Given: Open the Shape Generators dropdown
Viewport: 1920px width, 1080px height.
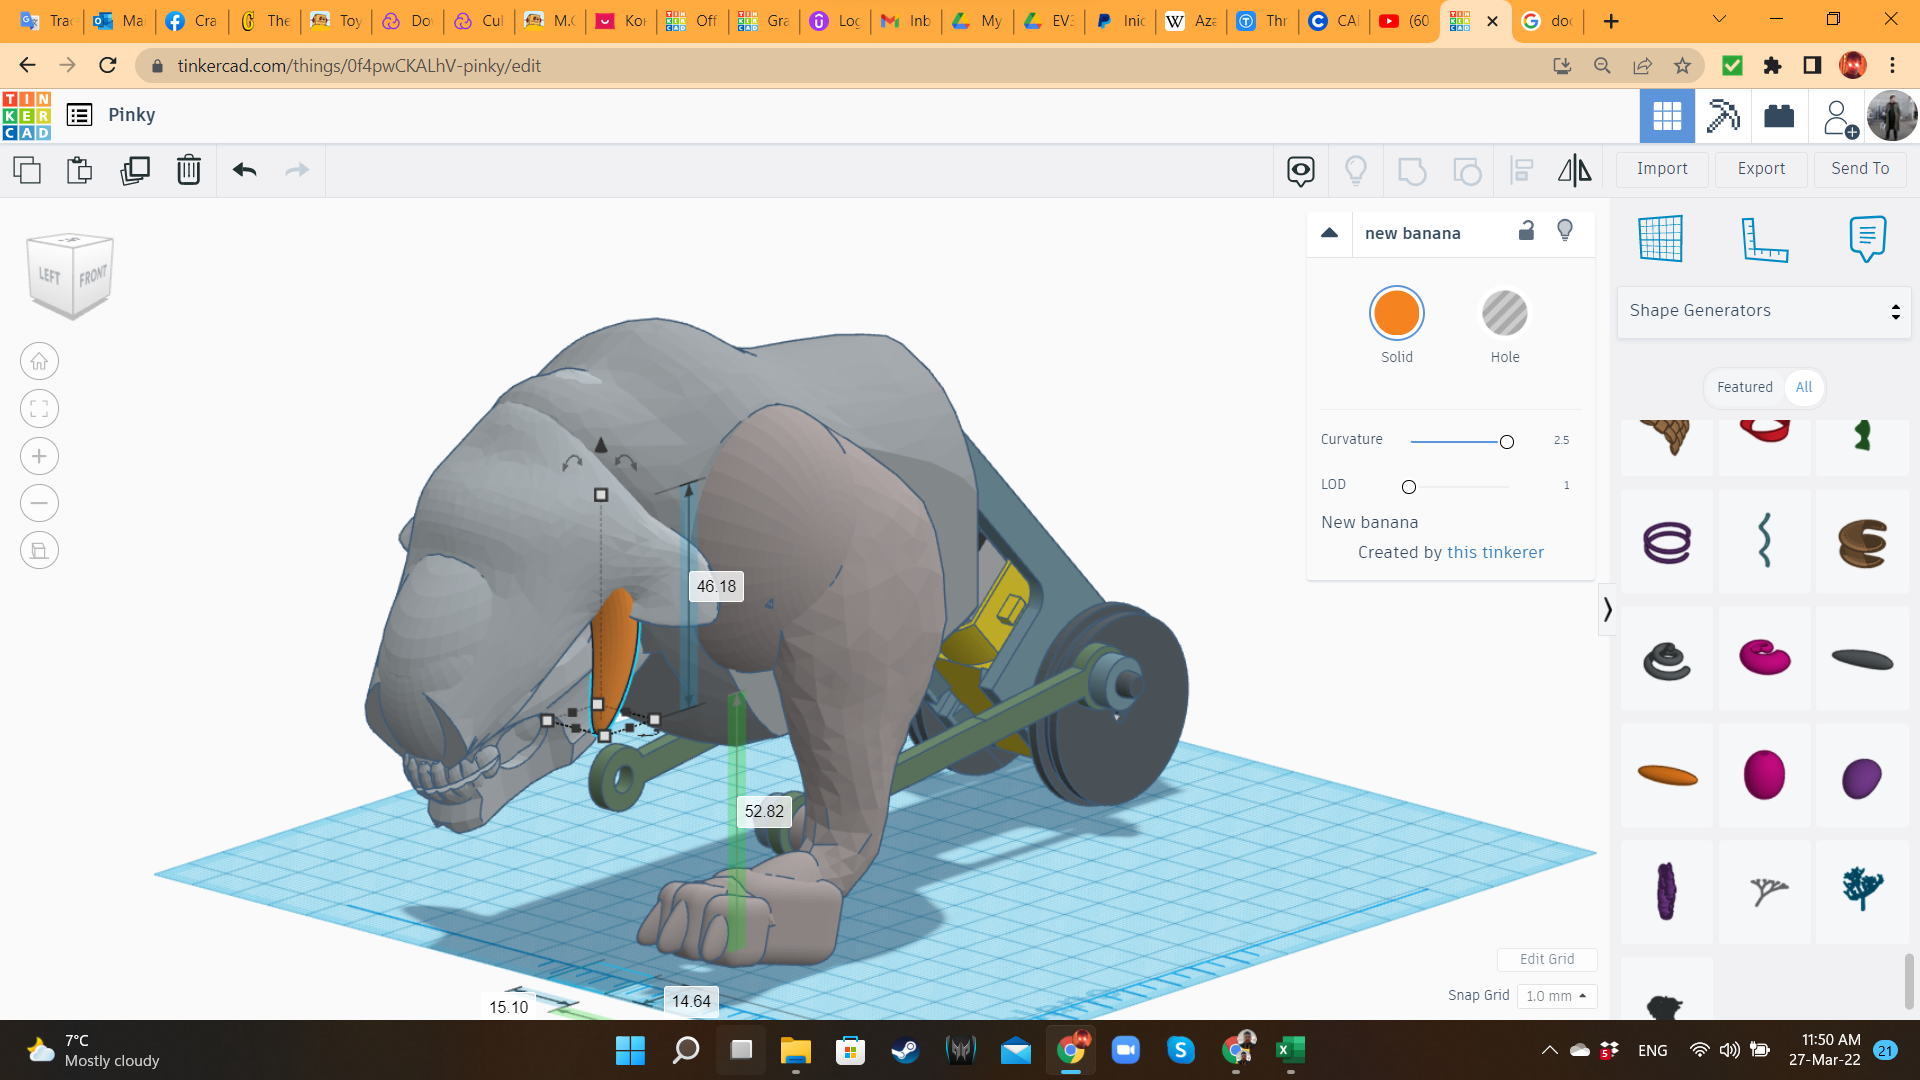Looking at the screenshot, I should [1764, 311].
